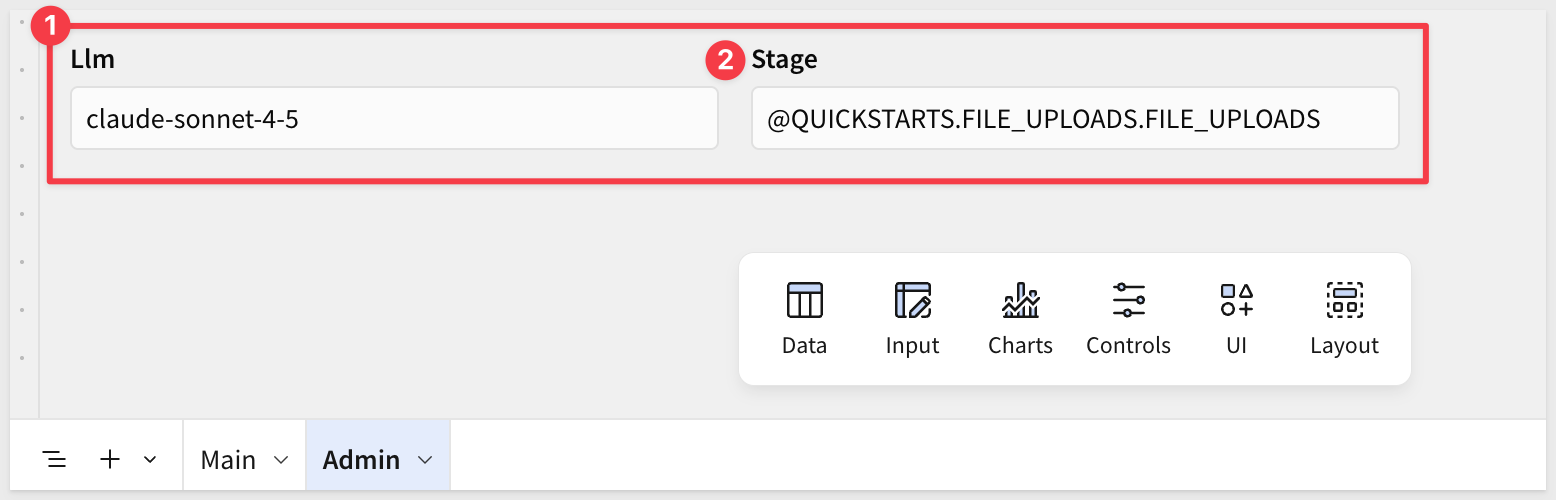Click the Llm text input field
The image size is (1556, 500).
[394, 119]
